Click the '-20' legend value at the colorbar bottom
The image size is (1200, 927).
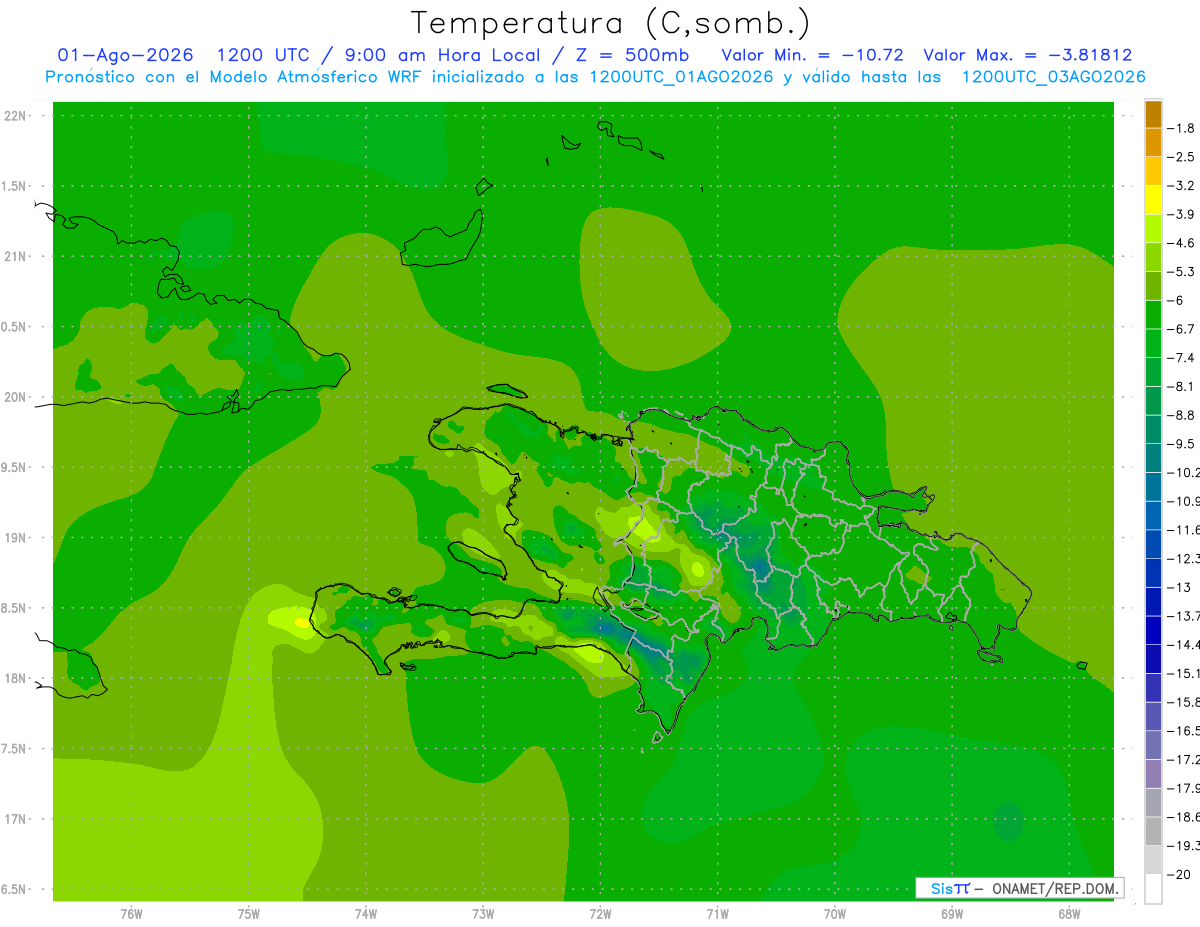tap(1178, 874)
